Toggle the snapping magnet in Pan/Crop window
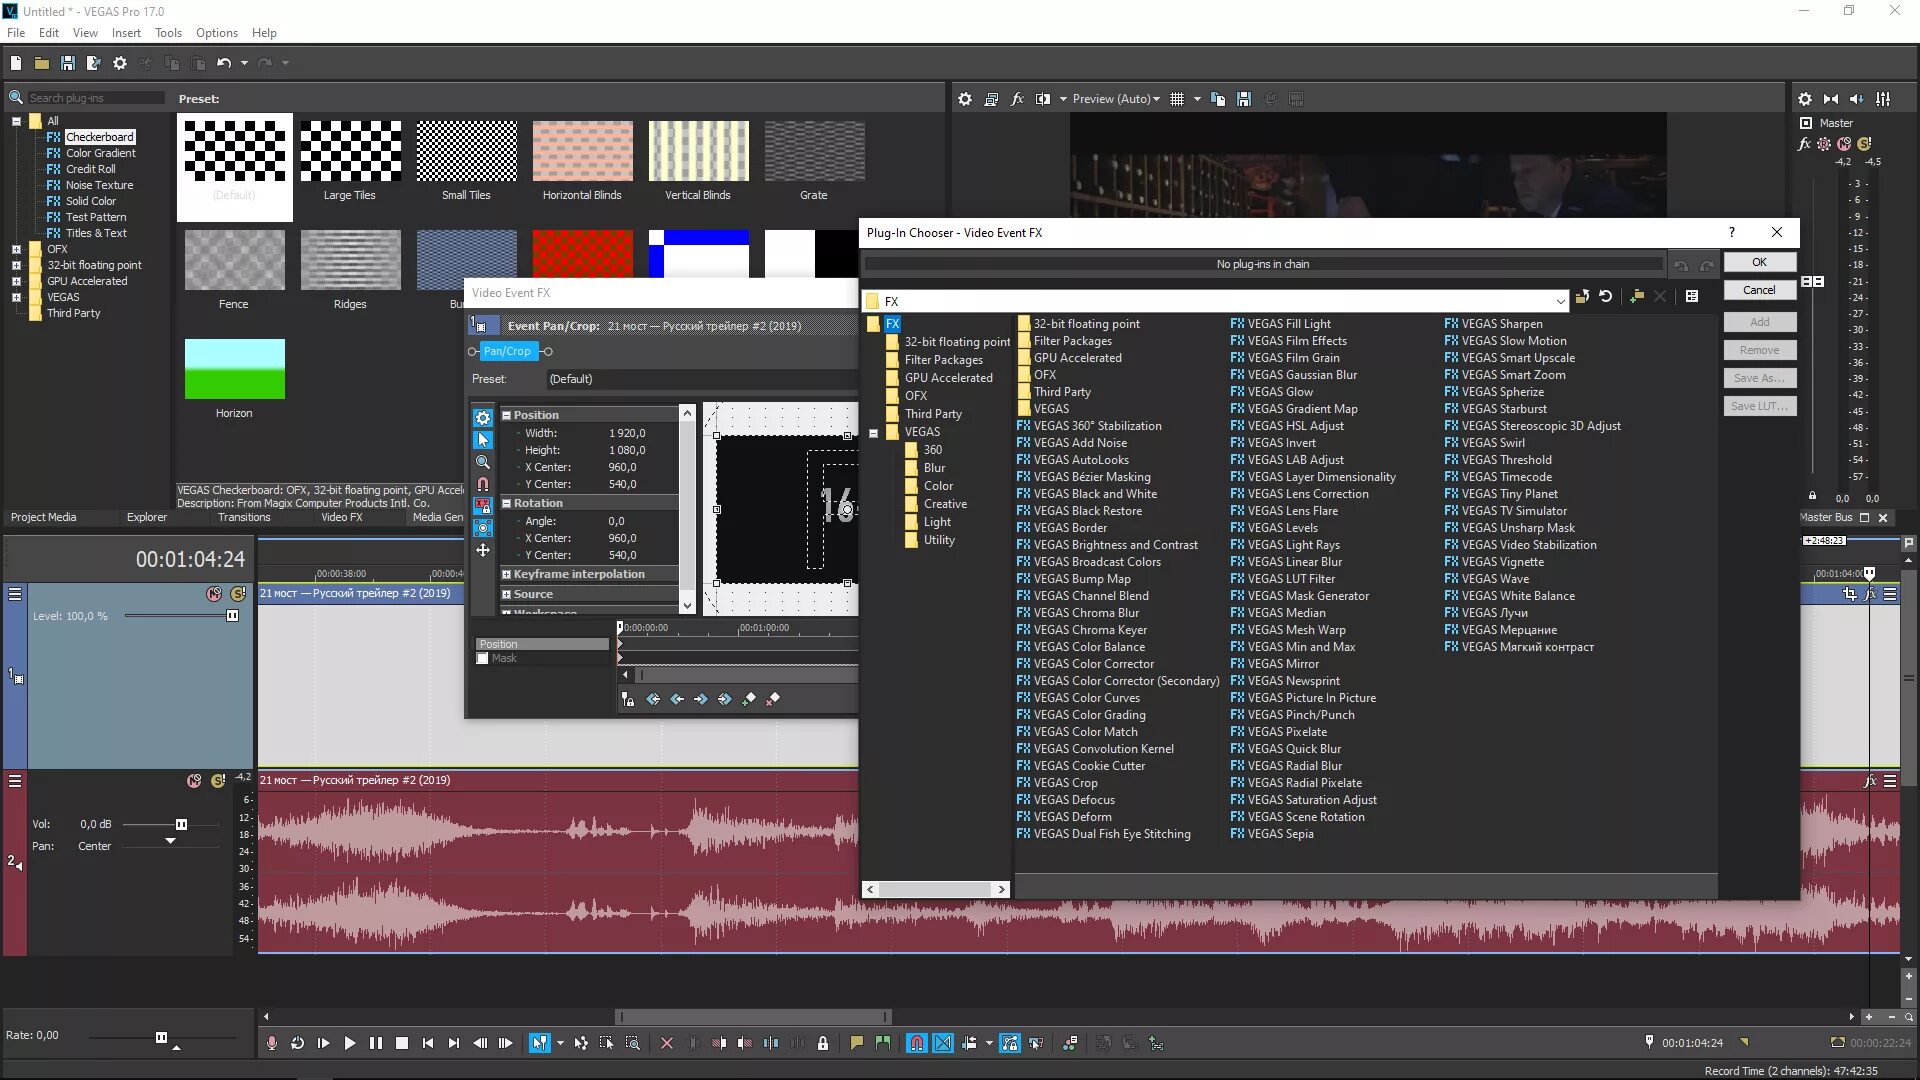 [483, 484]
